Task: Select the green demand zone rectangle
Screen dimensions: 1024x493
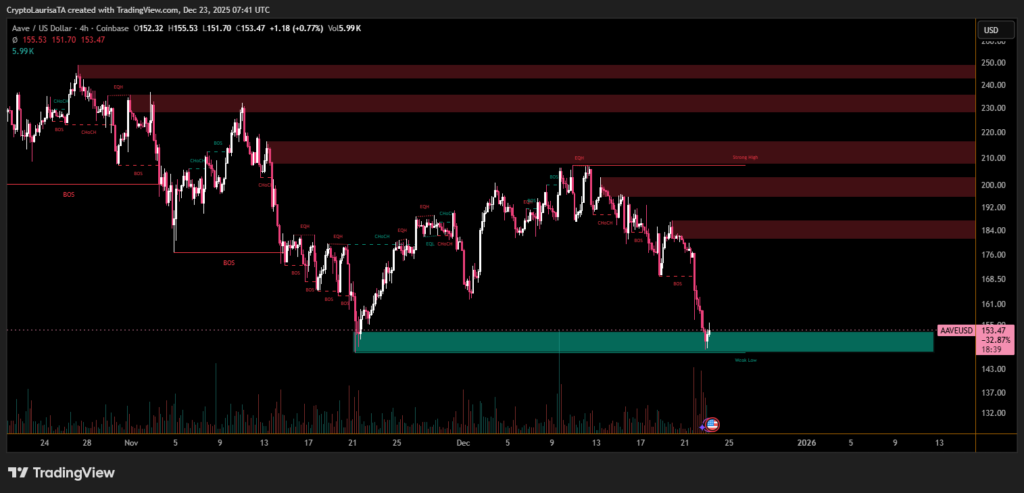Action: (640, 342)
